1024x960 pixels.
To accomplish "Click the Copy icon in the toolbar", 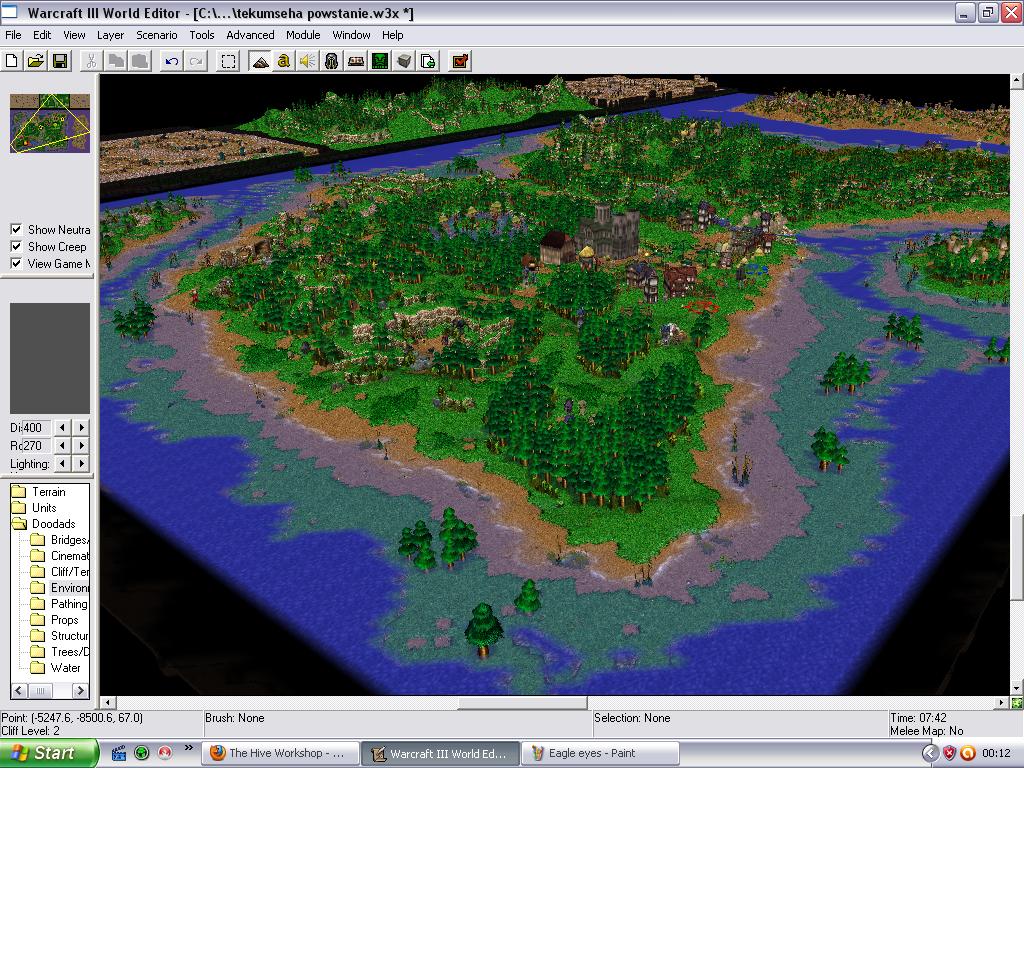I will pyautogui.click(x=116, y=61).
